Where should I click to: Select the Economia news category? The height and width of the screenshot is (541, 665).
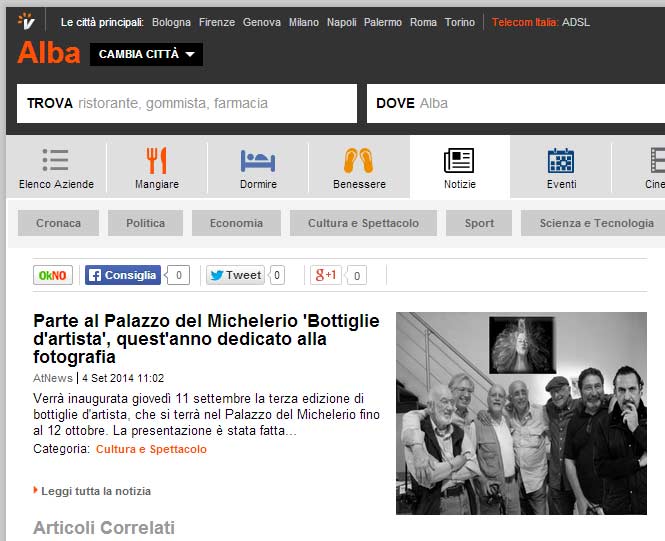(x=236, y=223)
